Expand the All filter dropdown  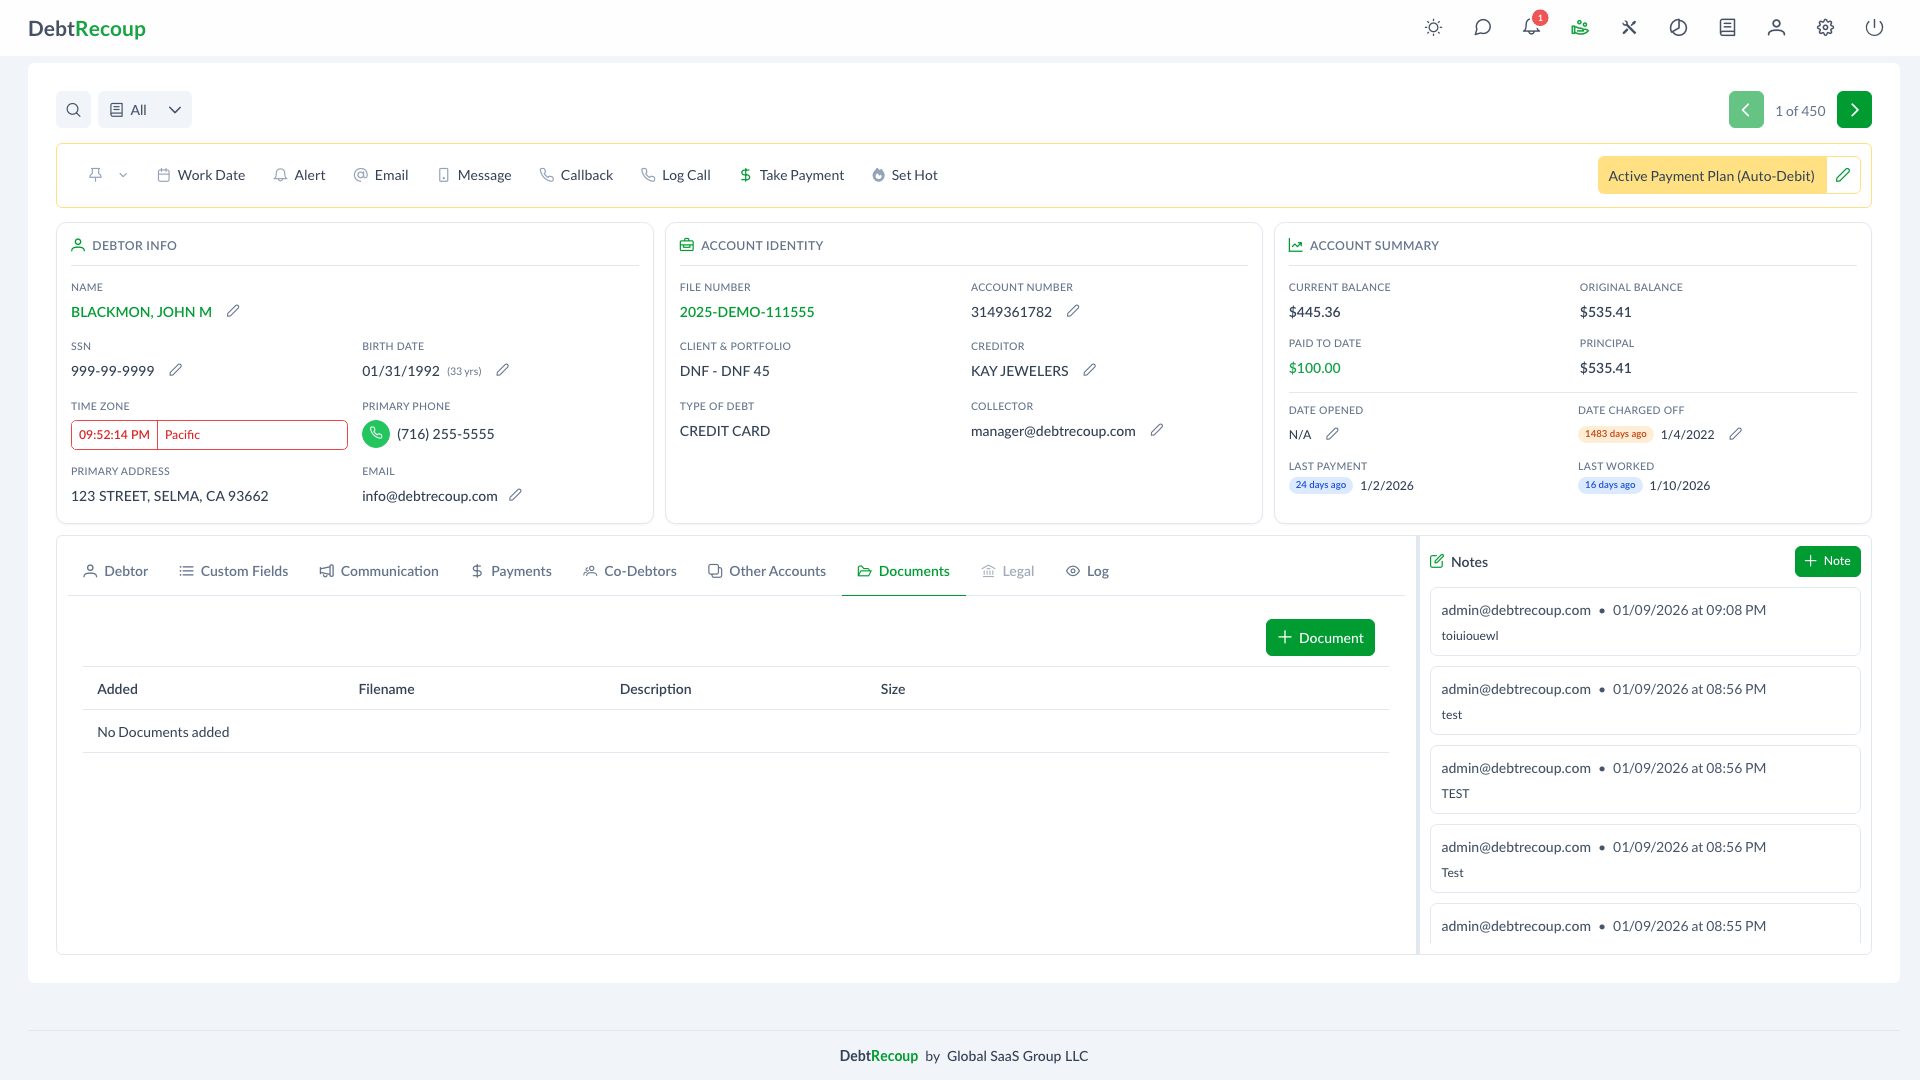pyautogui.click(x=144, y=109)
